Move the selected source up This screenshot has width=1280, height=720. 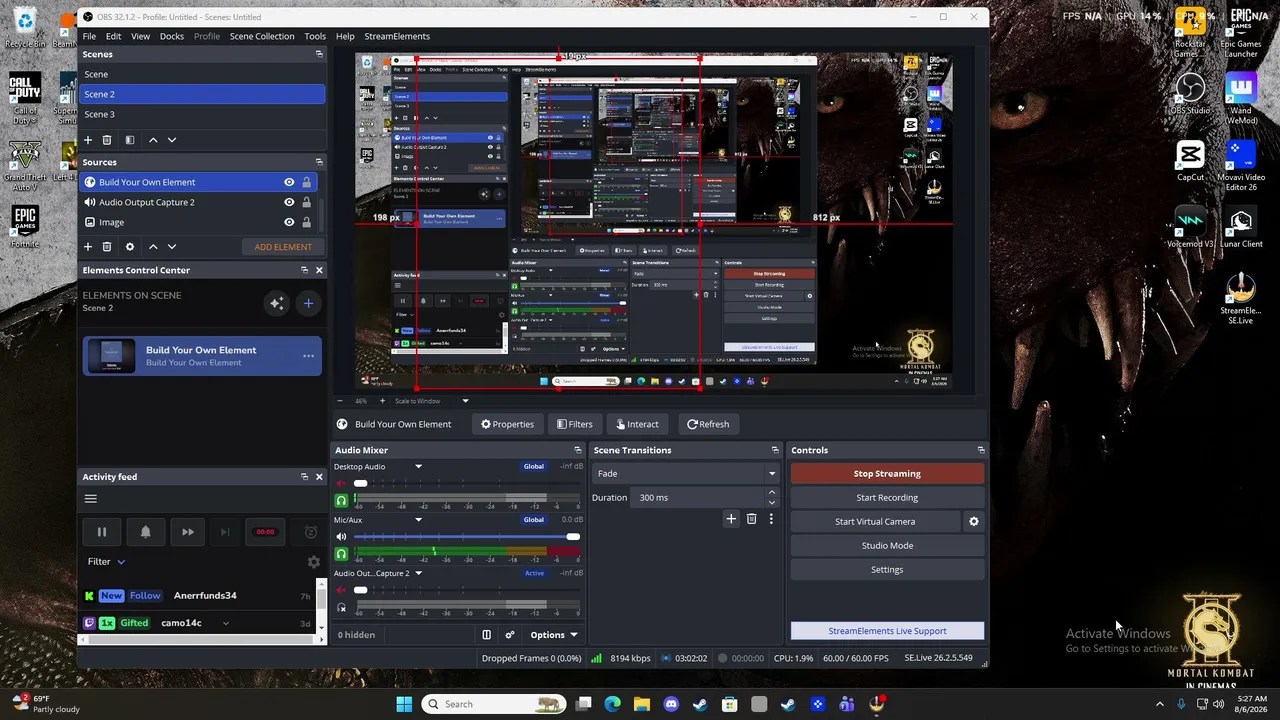pos(153,247)
